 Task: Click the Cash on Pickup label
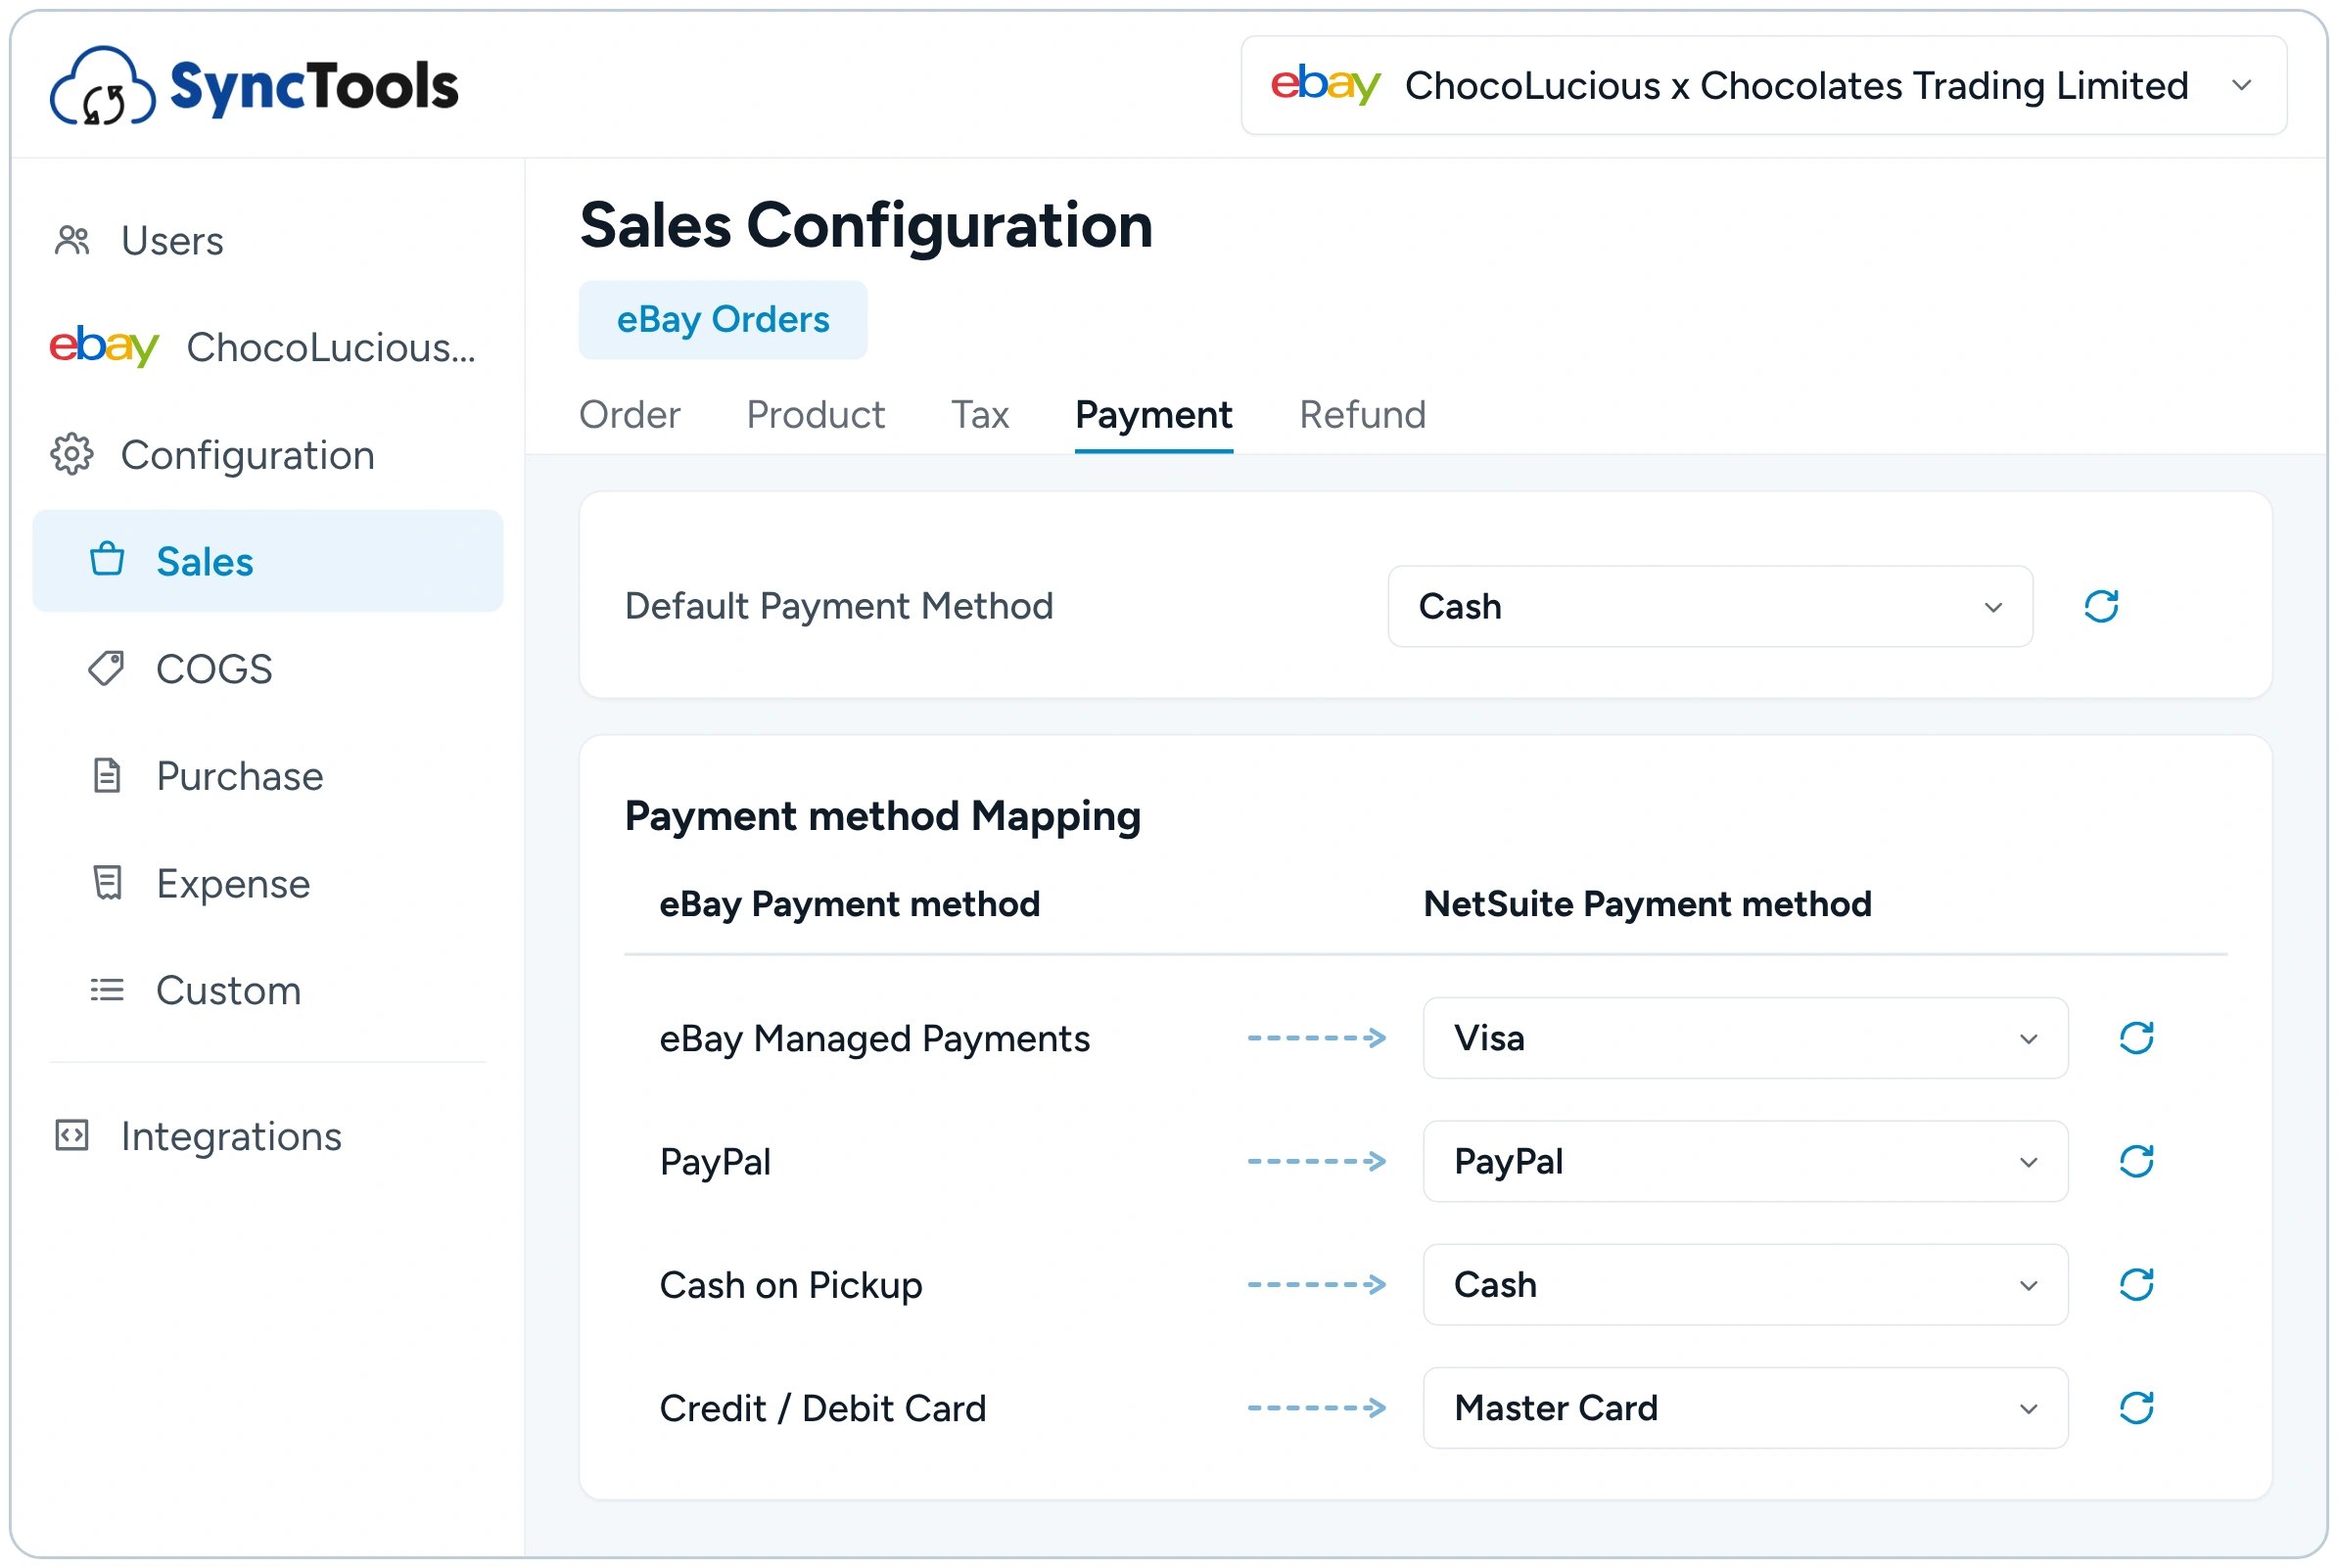pos(791,1285)
